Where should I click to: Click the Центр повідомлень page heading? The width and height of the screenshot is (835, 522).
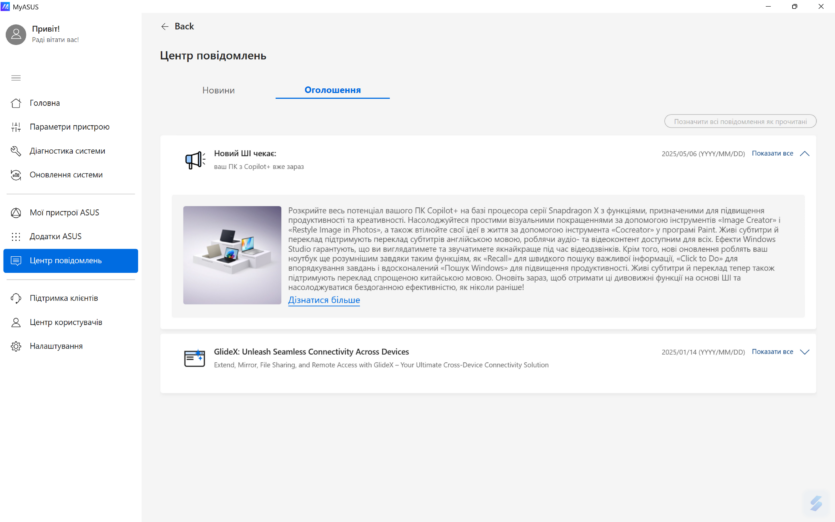click(x=213, y=55)
